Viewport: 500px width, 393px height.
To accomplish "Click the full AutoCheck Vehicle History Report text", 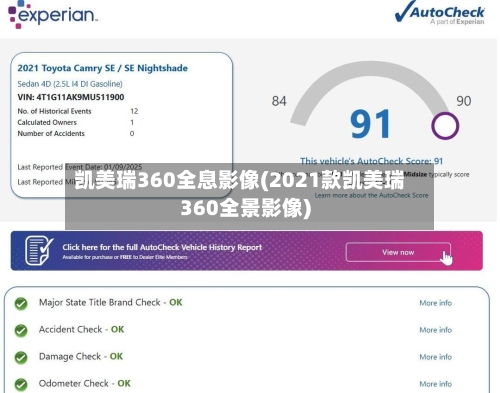I will pos(162,247).
